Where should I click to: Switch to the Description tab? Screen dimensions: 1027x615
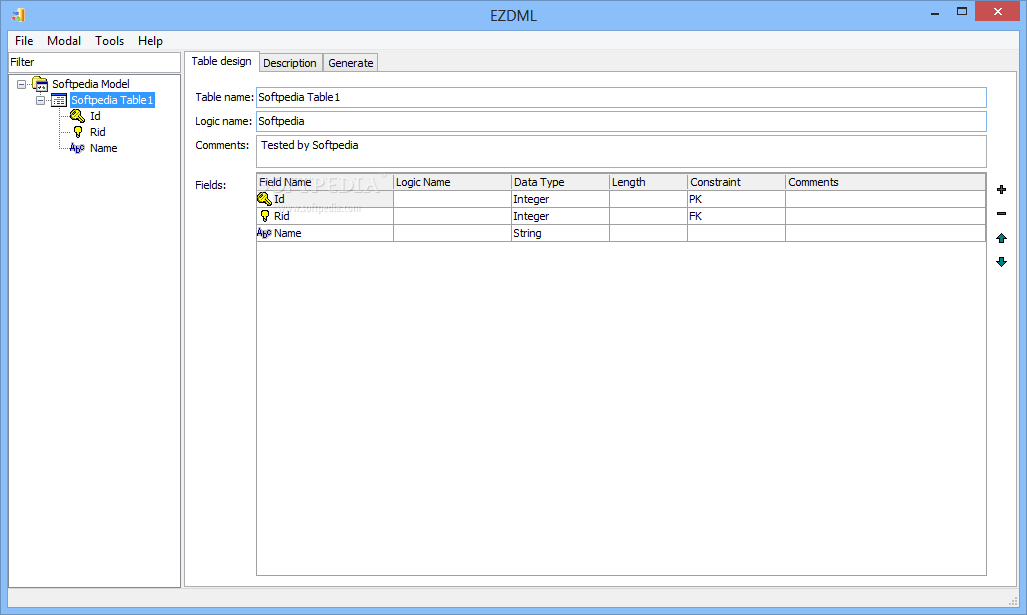tap(289, 63)
